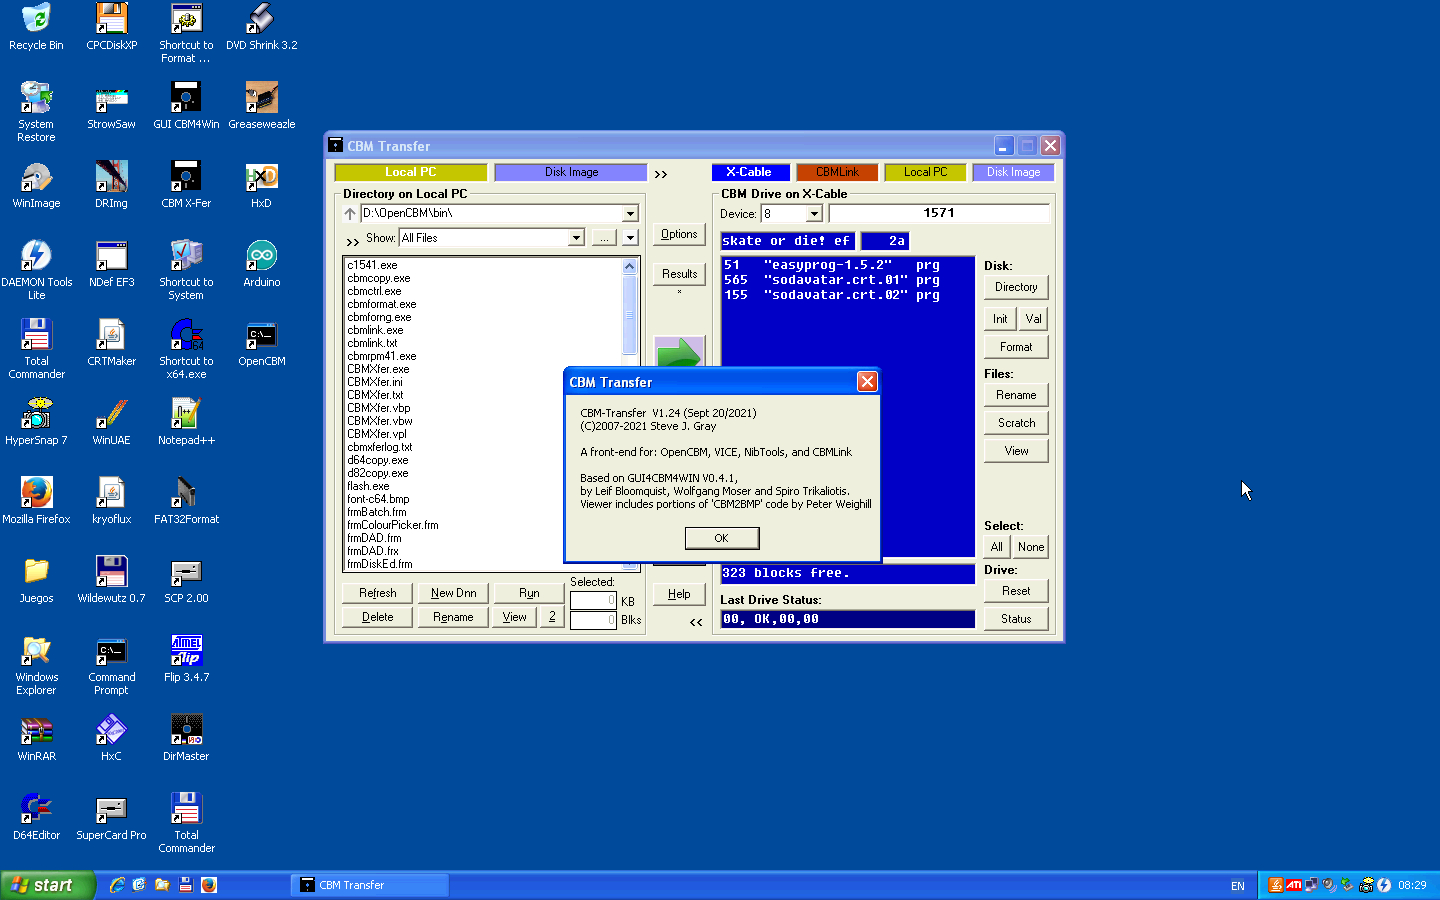Select the WinUAE desktop icon
Viewport: 1440px width, 900px height.
click(111, 422)
